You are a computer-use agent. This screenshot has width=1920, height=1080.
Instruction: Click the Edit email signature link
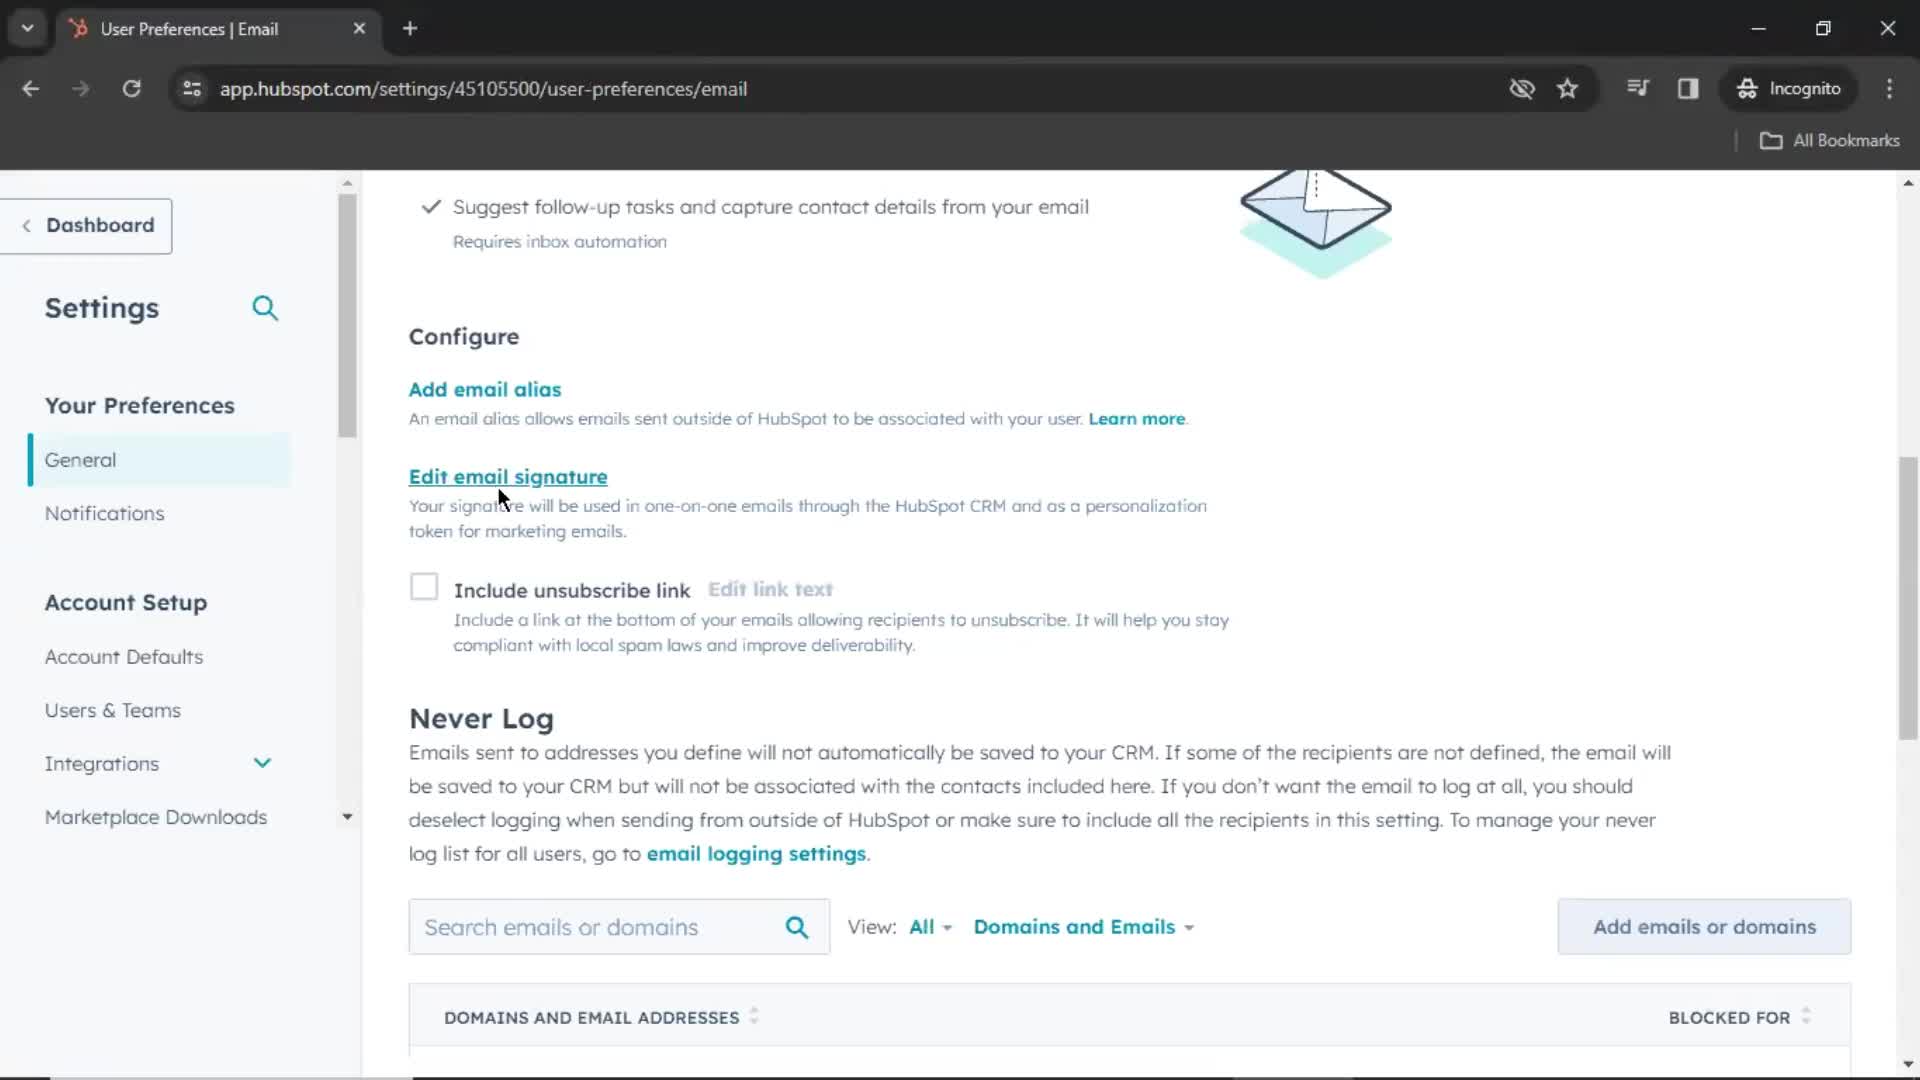(x=506, y=476)
